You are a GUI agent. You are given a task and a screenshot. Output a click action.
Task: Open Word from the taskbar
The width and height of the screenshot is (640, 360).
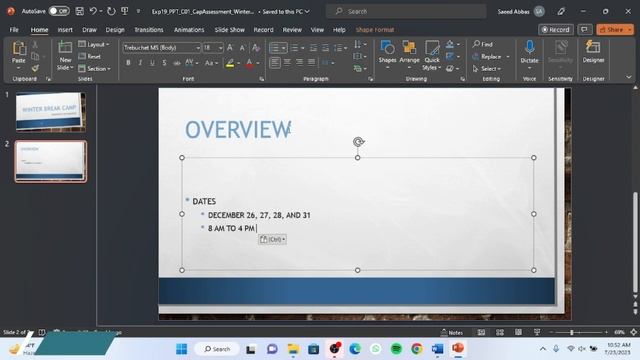coord(437,349)
